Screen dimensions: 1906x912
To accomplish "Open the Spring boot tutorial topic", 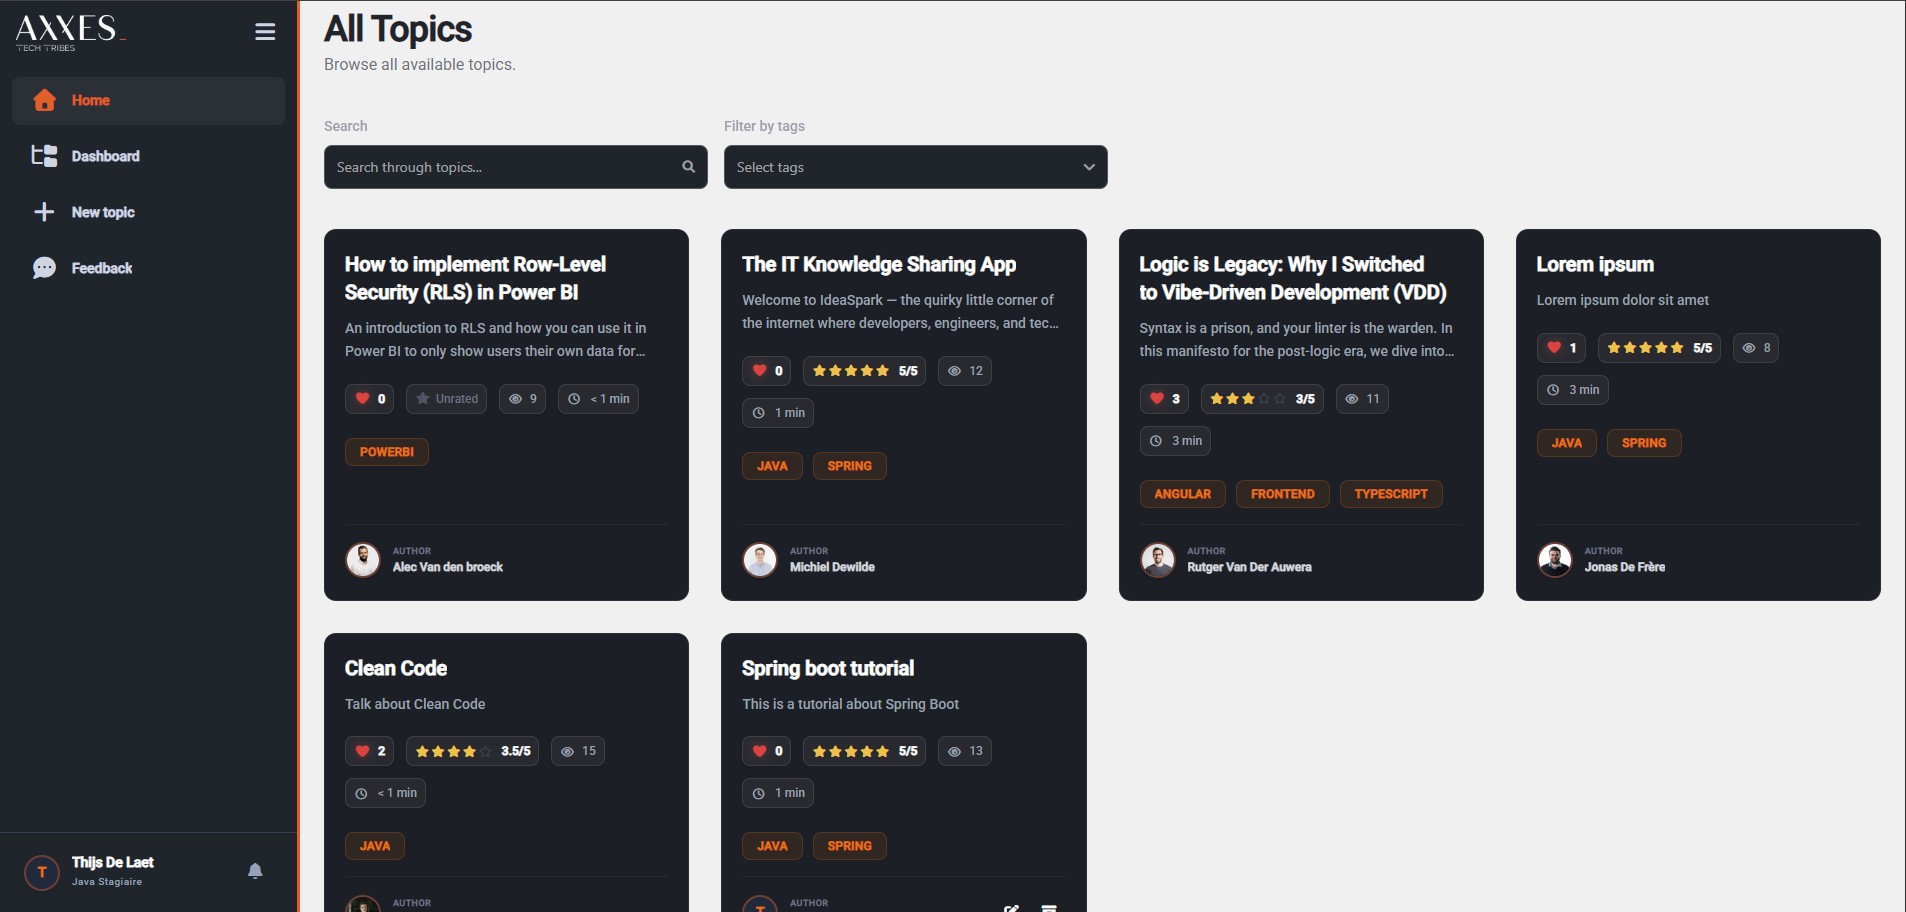I will (828, 668).
